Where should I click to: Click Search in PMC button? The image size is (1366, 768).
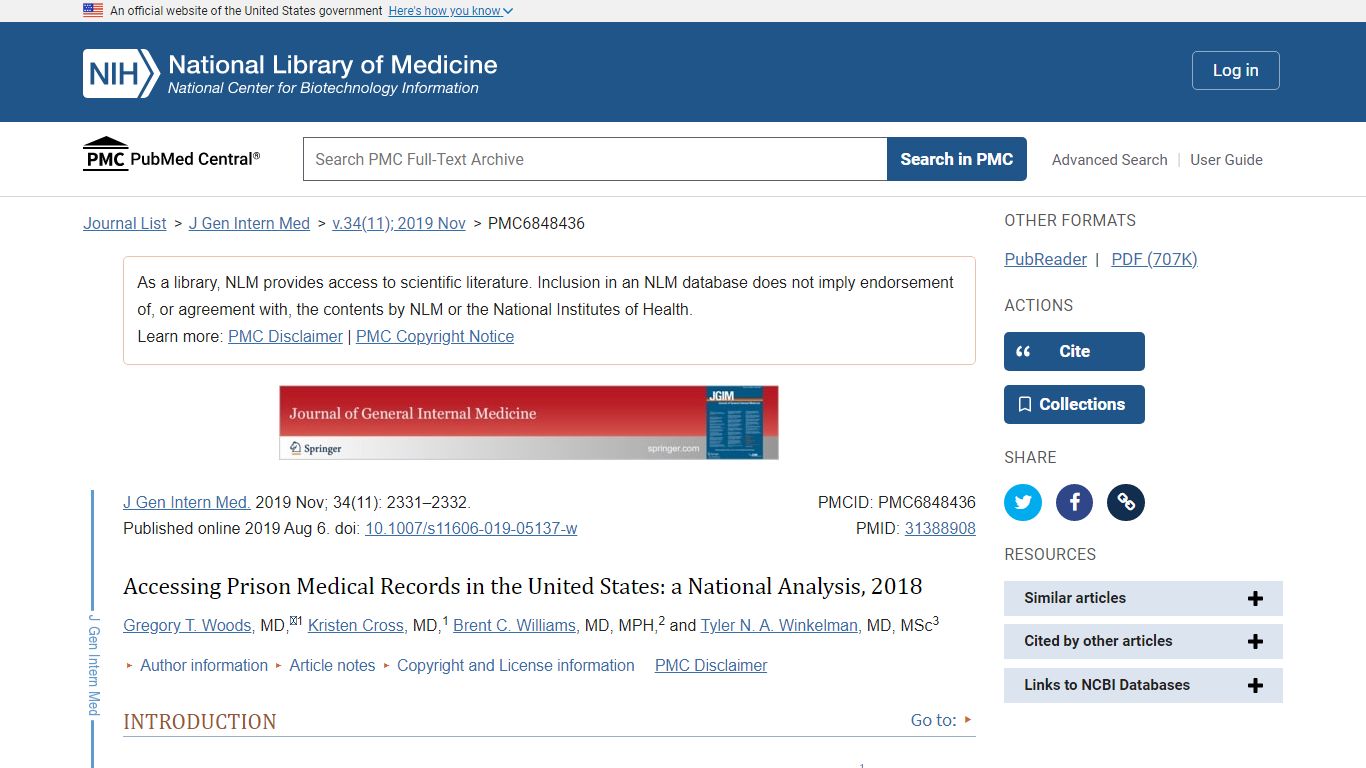(x=956, y=159)
